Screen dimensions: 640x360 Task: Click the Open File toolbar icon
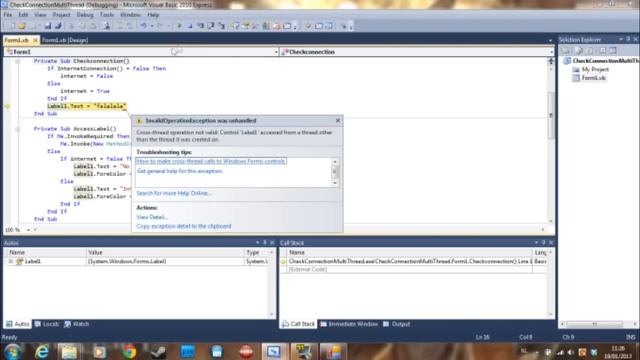(x=22, y=26)
